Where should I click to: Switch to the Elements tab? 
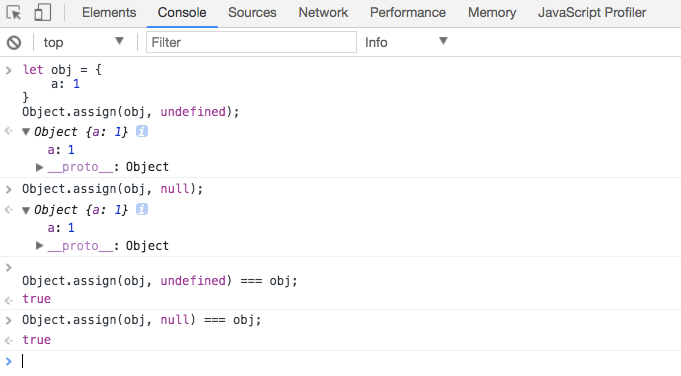(x=109, y=13)
